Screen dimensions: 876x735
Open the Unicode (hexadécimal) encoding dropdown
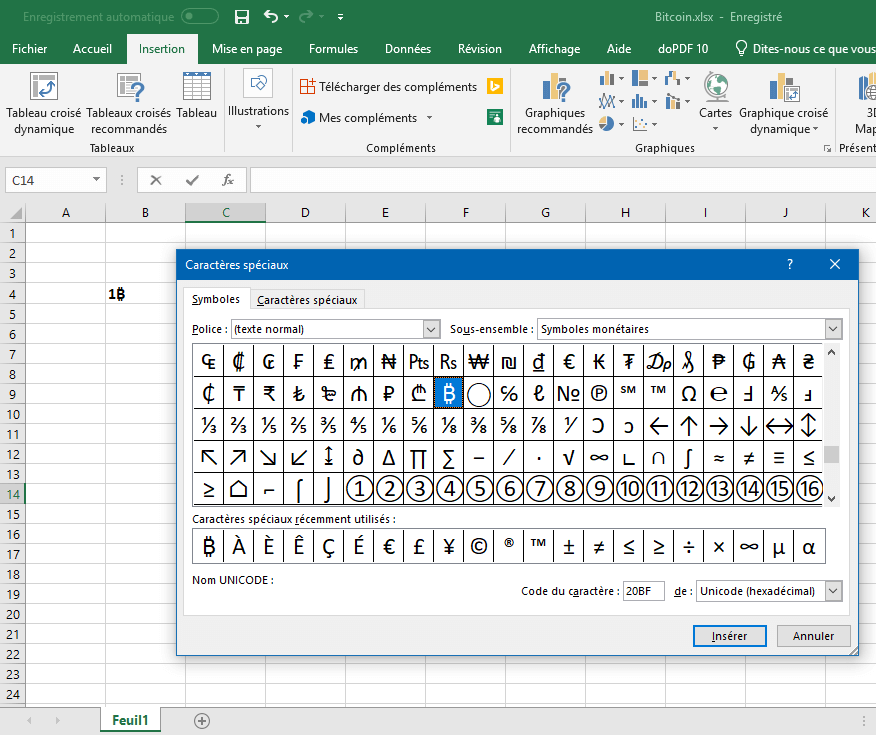coord(833,591)
